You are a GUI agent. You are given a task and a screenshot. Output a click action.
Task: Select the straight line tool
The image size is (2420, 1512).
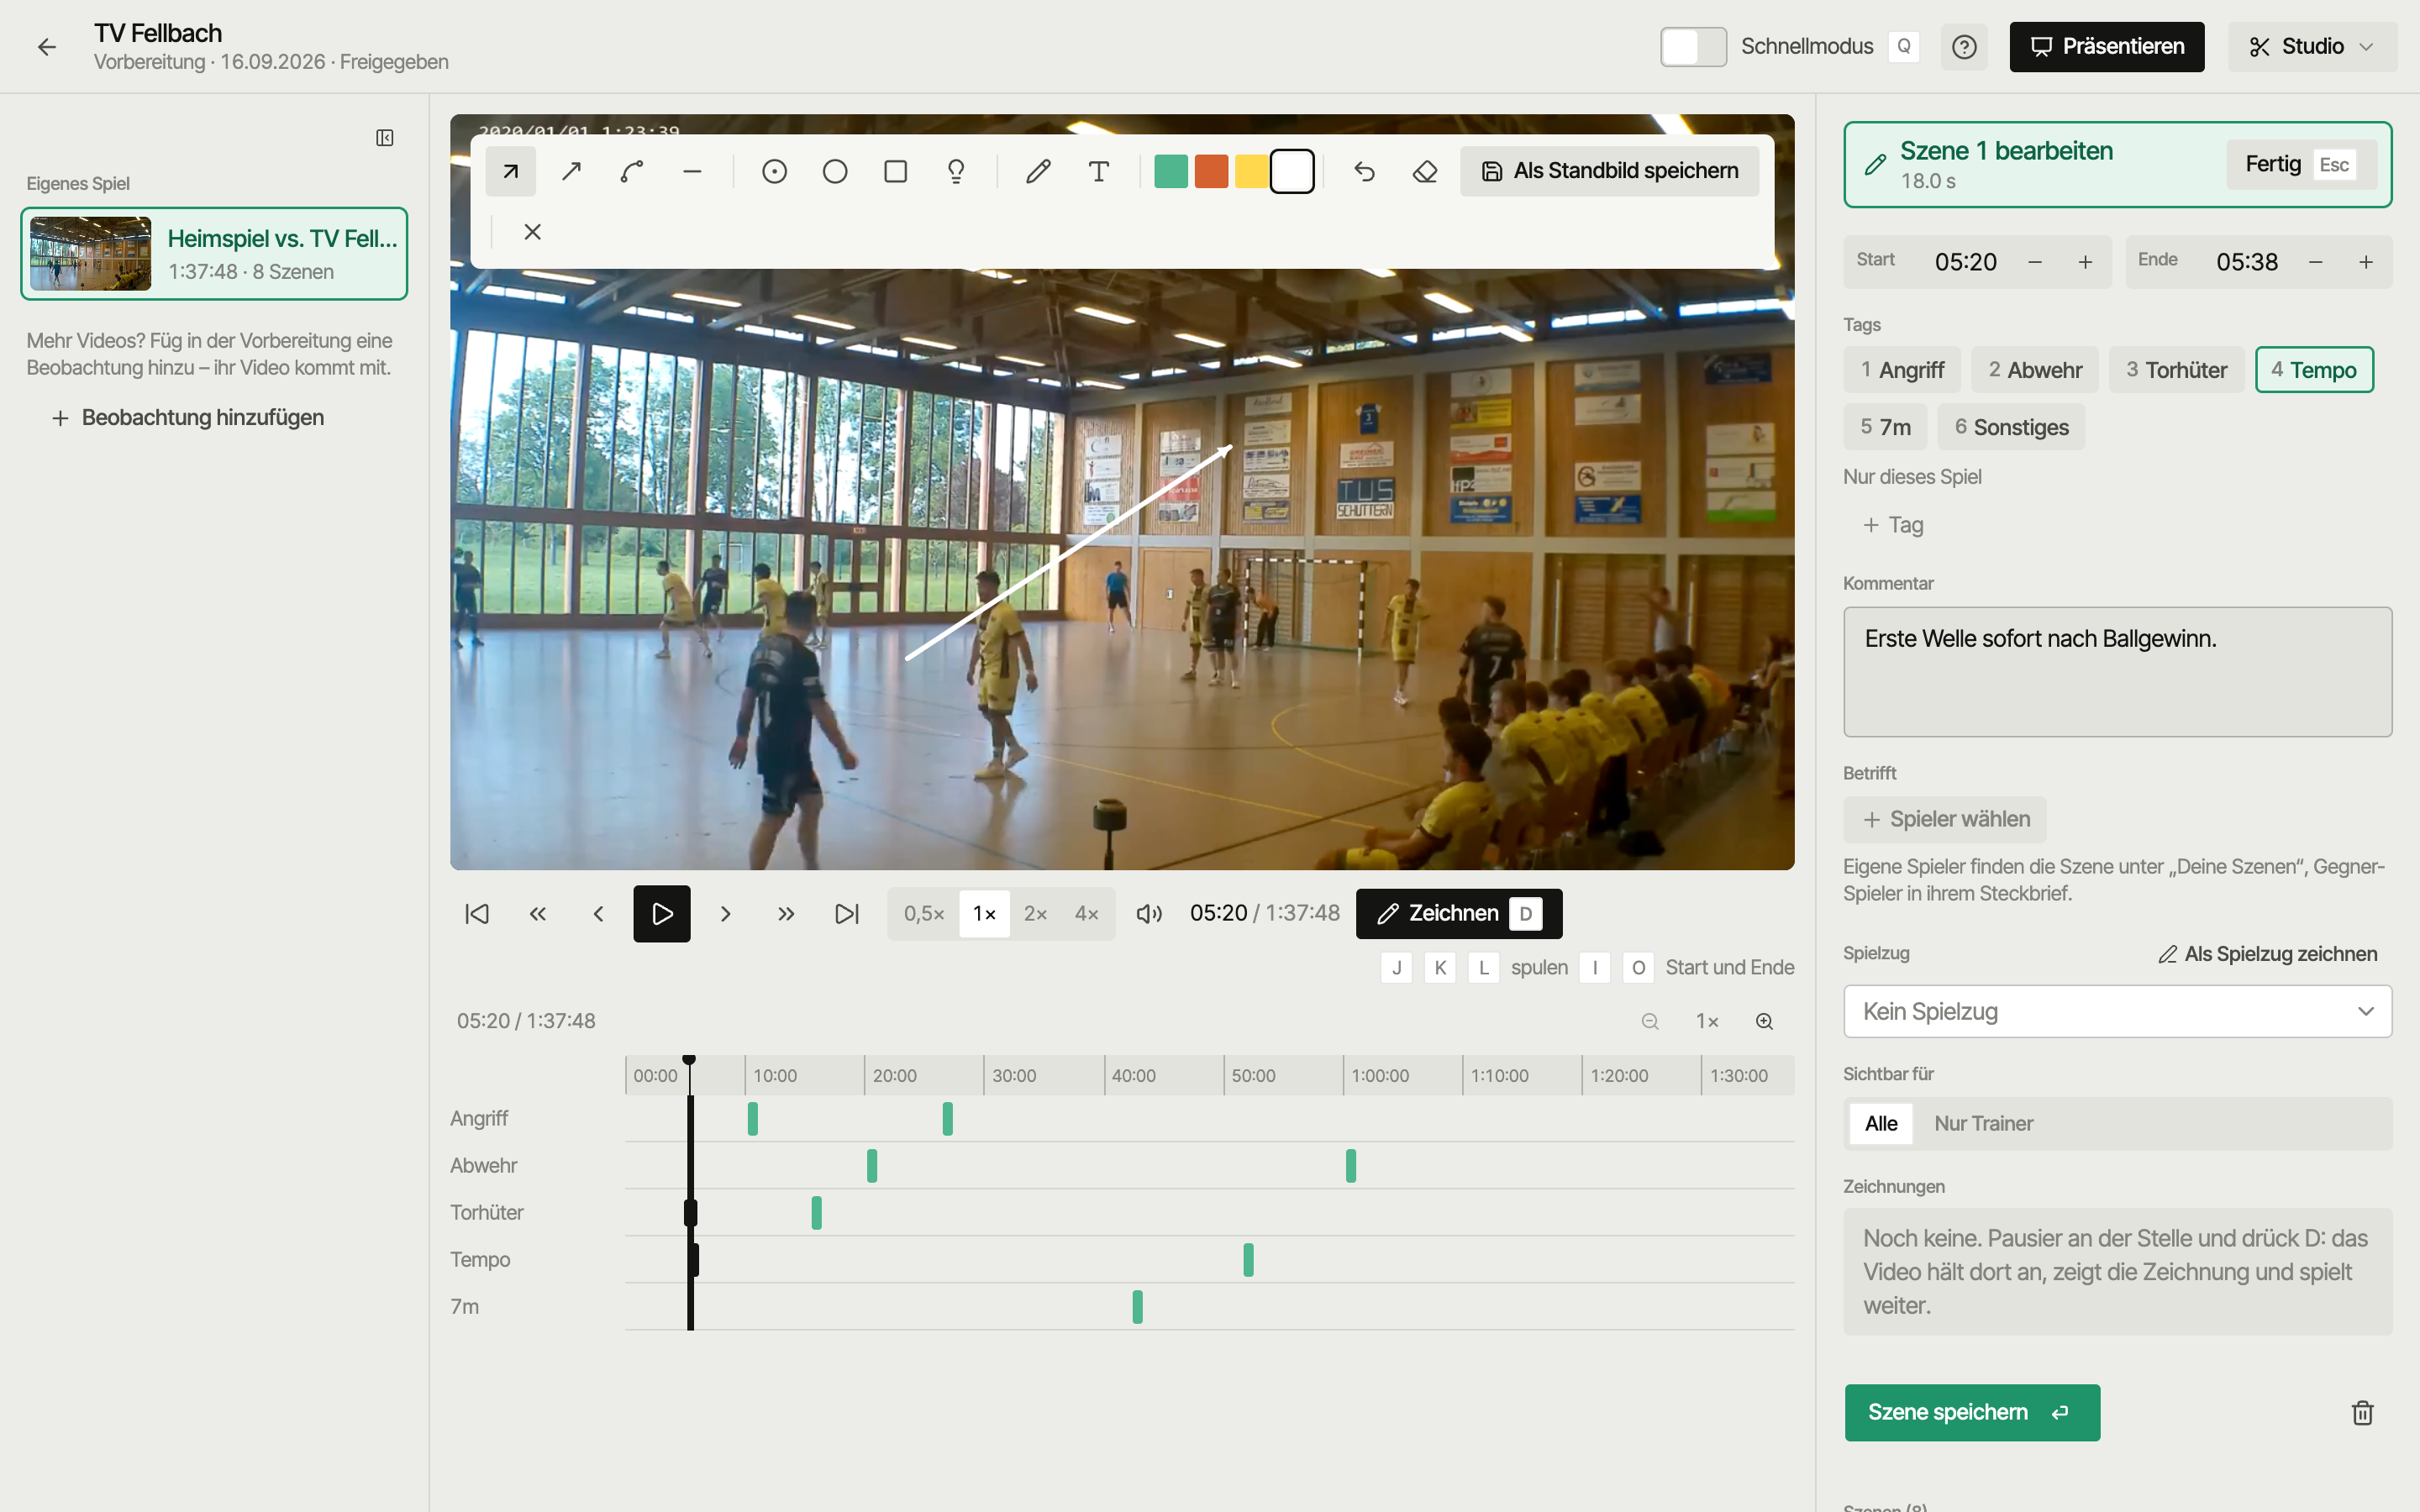[x=692, y=171]
